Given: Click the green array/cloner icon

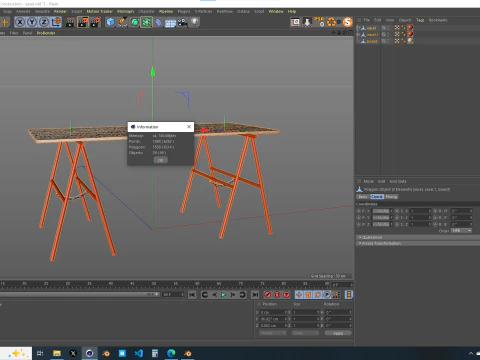Looking at the screenshot, I should [146, 22].
